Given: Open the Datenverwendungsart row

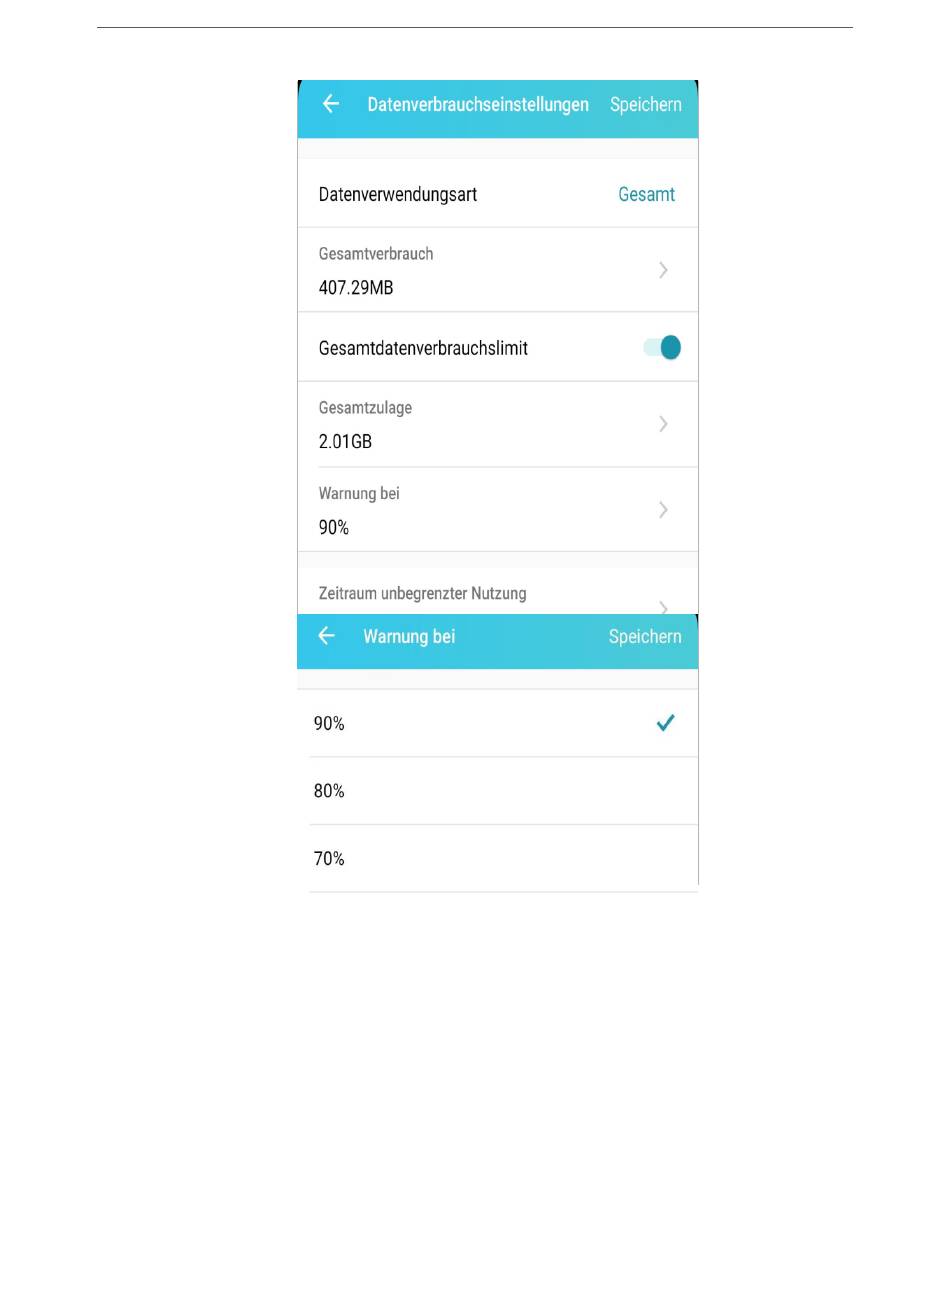Looking at the screenshot, I should point(498,194).
